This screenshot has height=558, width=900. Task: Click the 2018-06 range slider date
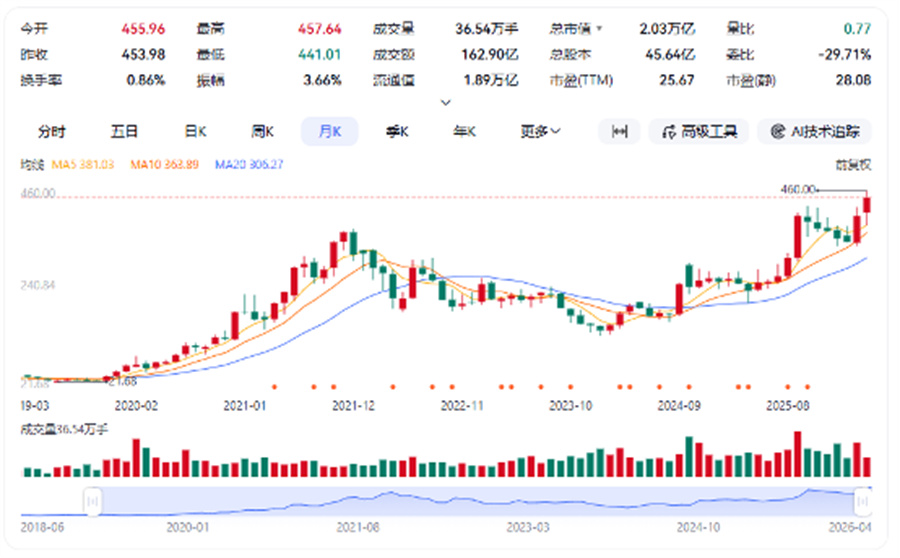[x=42, y=527]
